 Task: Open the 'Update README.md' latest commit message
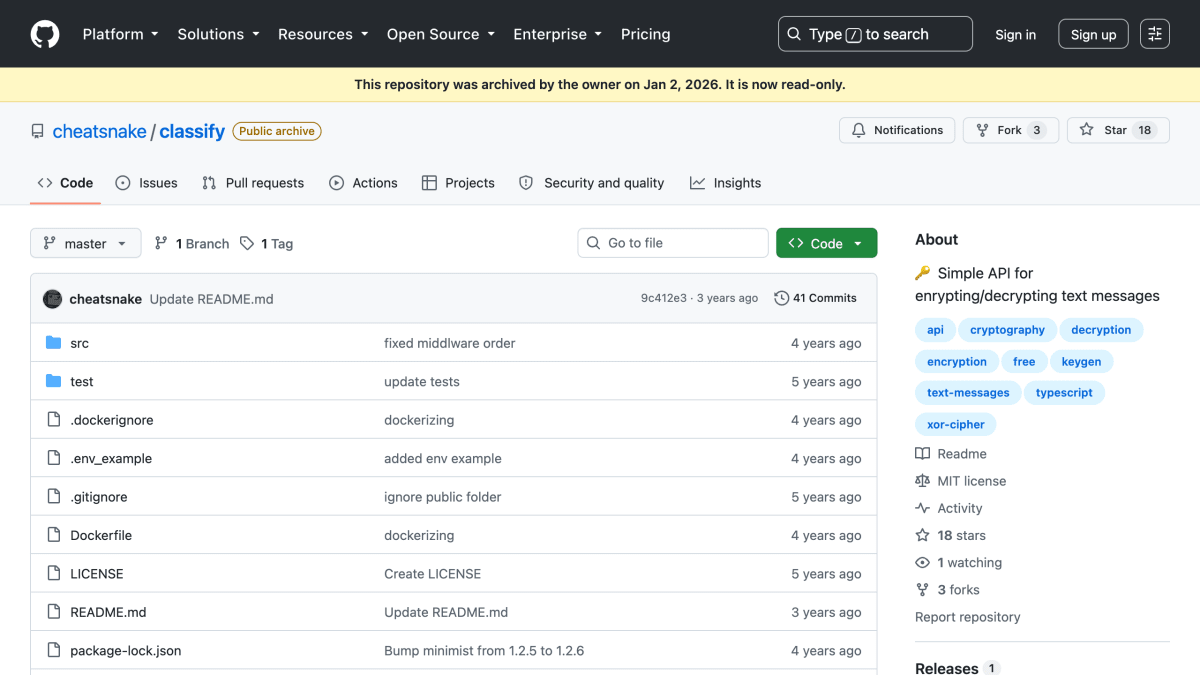pos(211,299)
